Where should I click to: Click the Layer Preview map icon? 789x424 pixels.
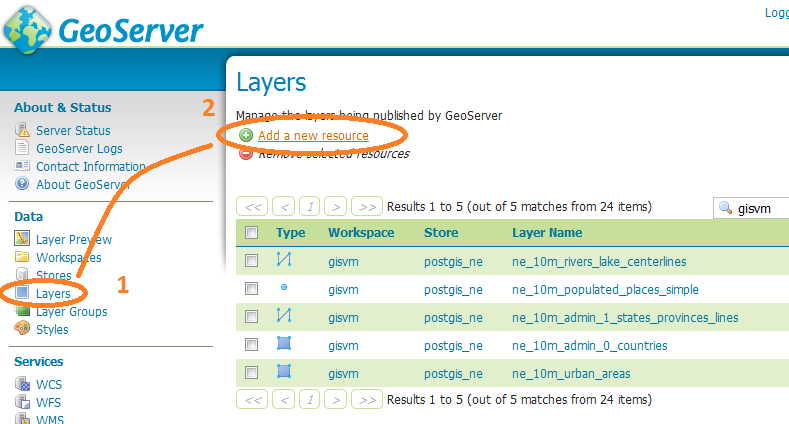[22, 238]
